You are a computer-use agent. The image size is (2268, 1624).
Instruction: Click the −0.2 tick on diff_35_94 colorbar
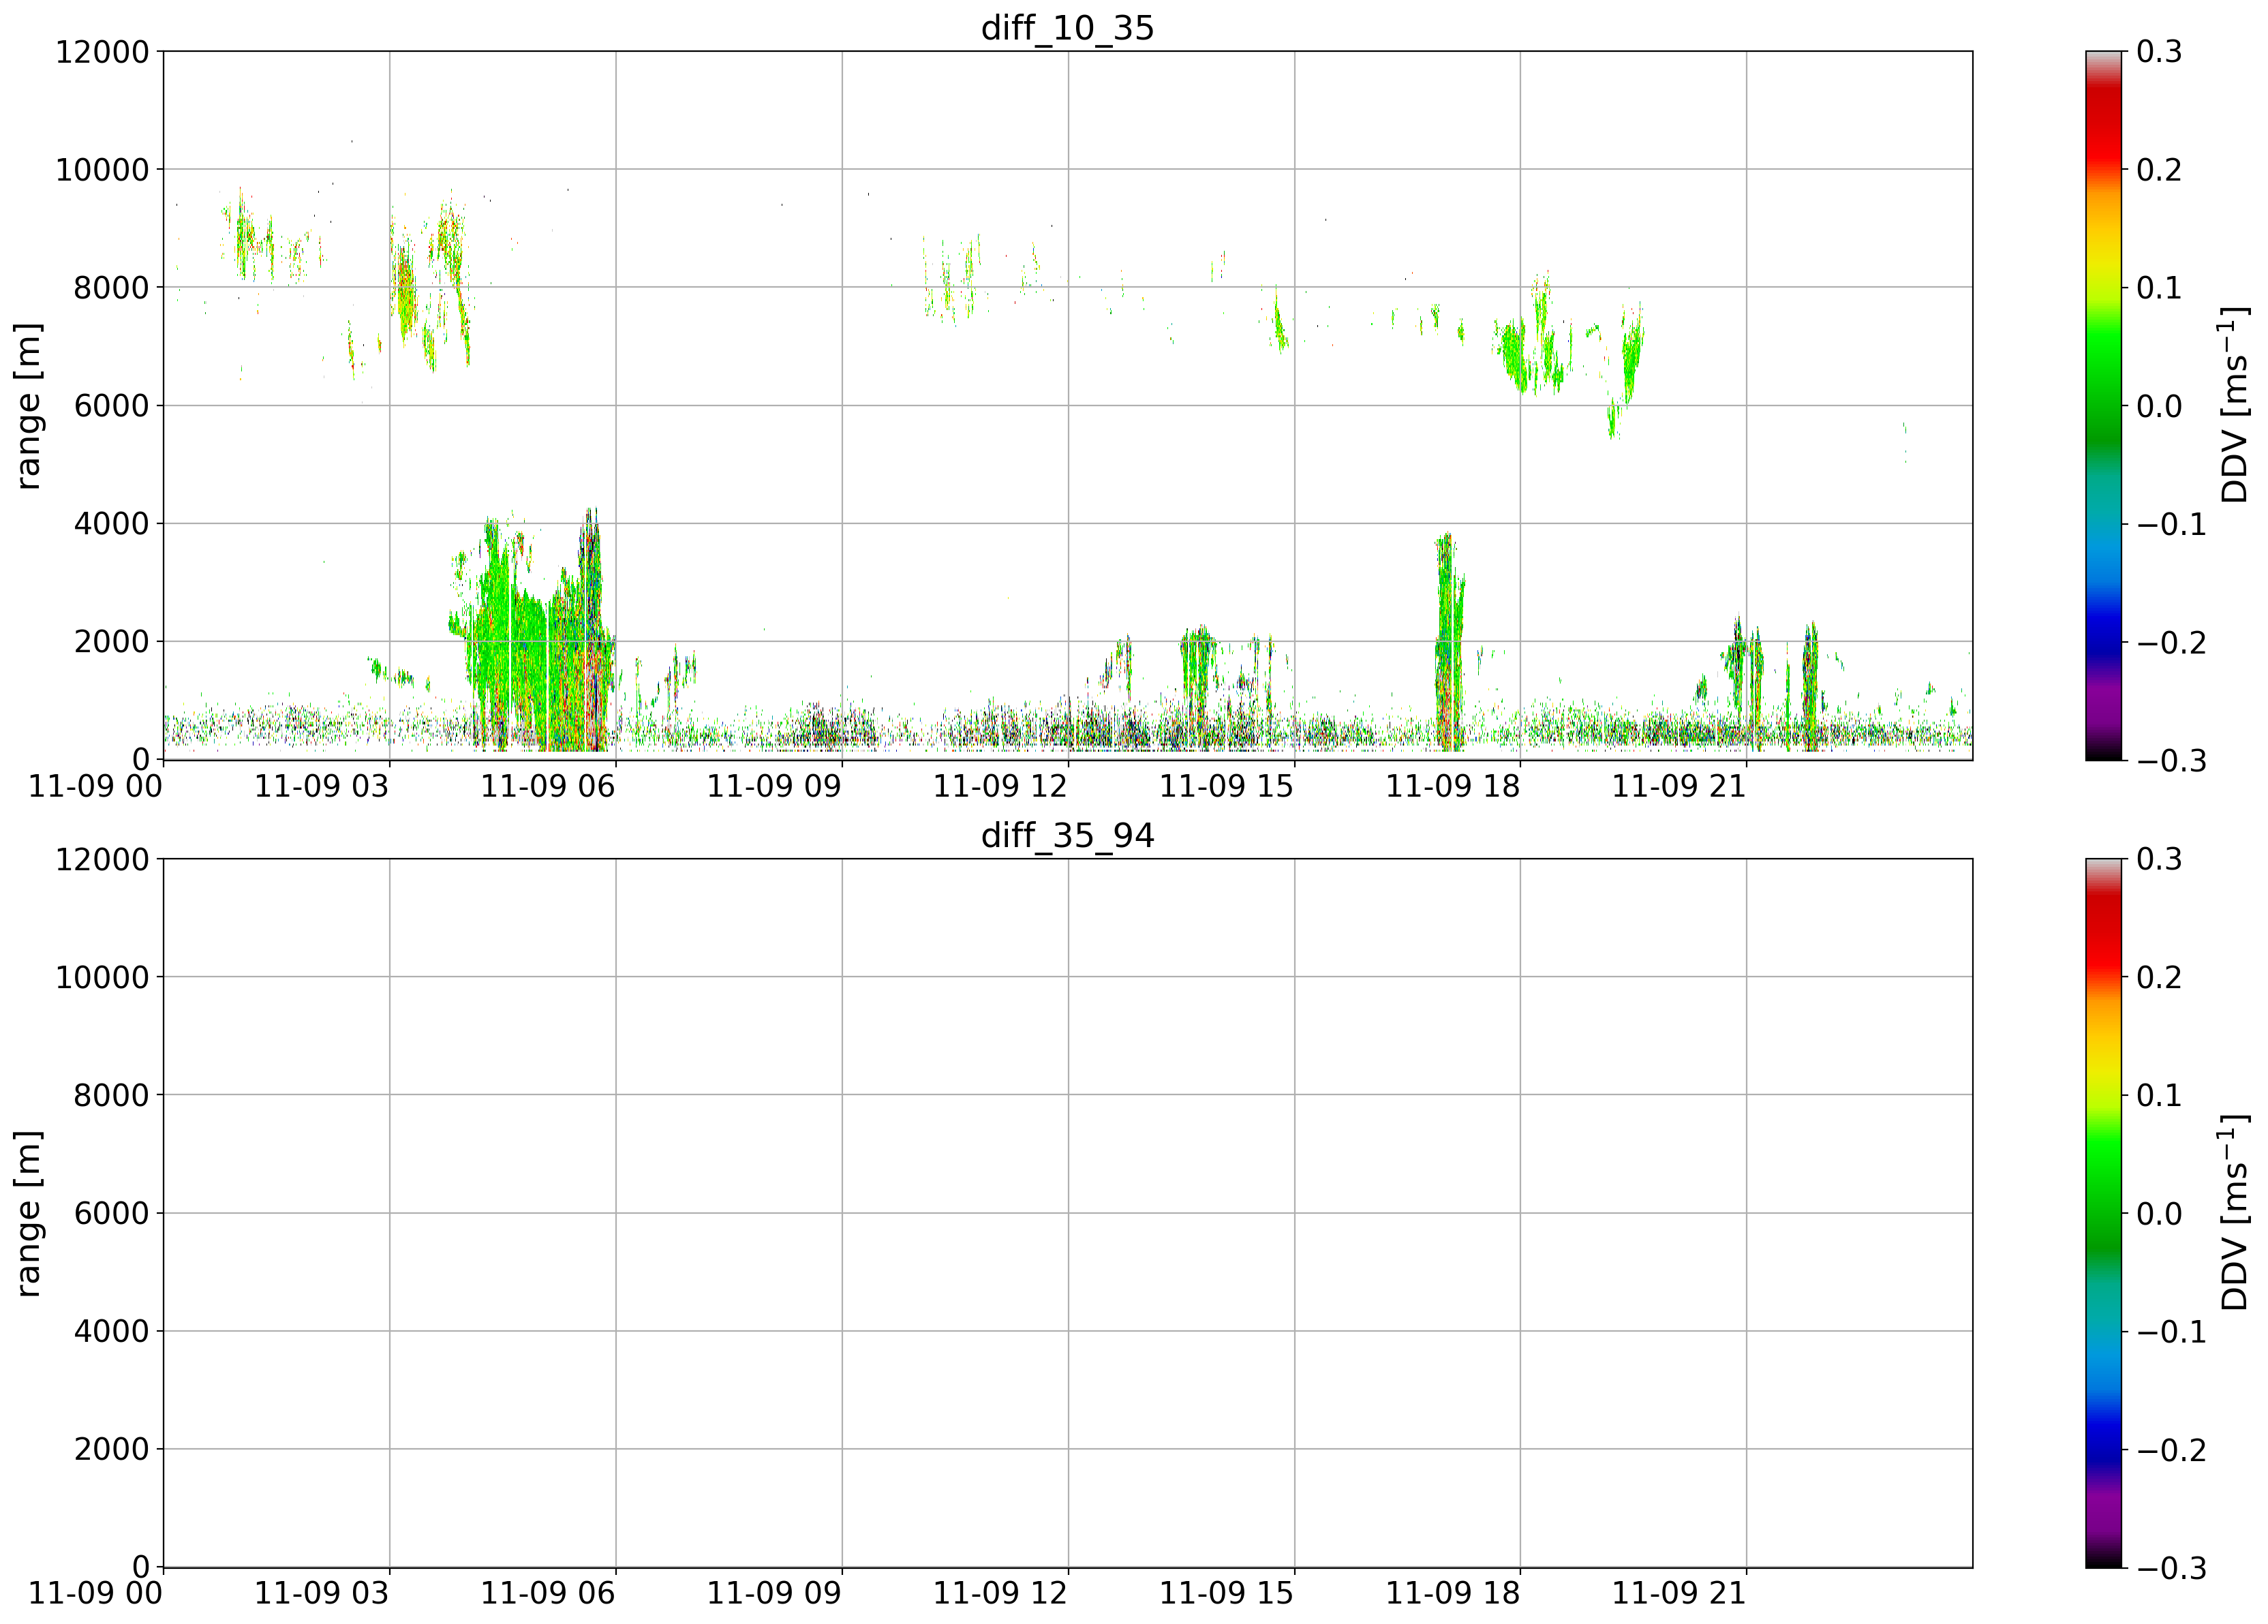tap(2172, 1449)
